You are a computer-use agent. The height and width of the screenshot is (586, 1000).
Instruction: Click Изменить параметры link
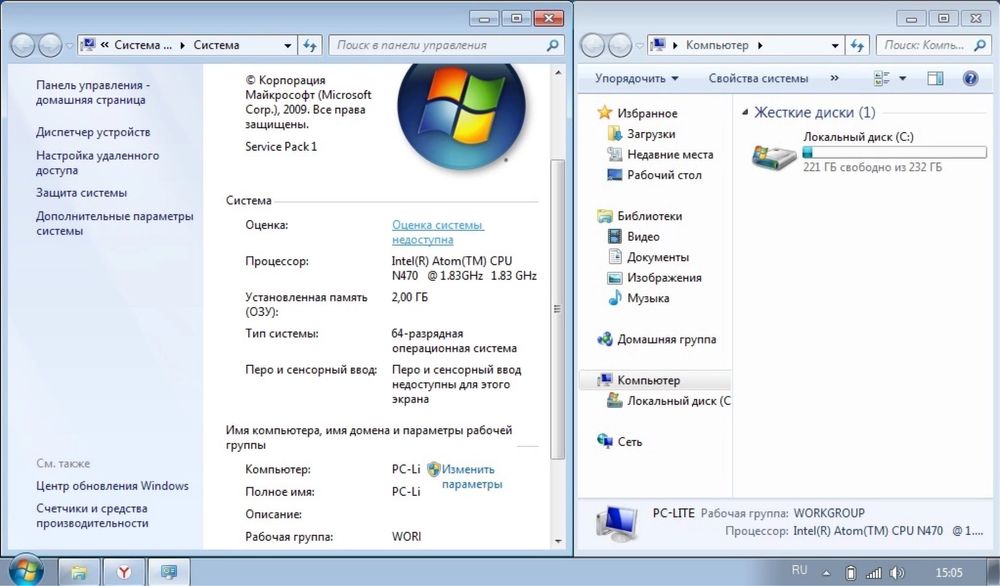[472, 476]
